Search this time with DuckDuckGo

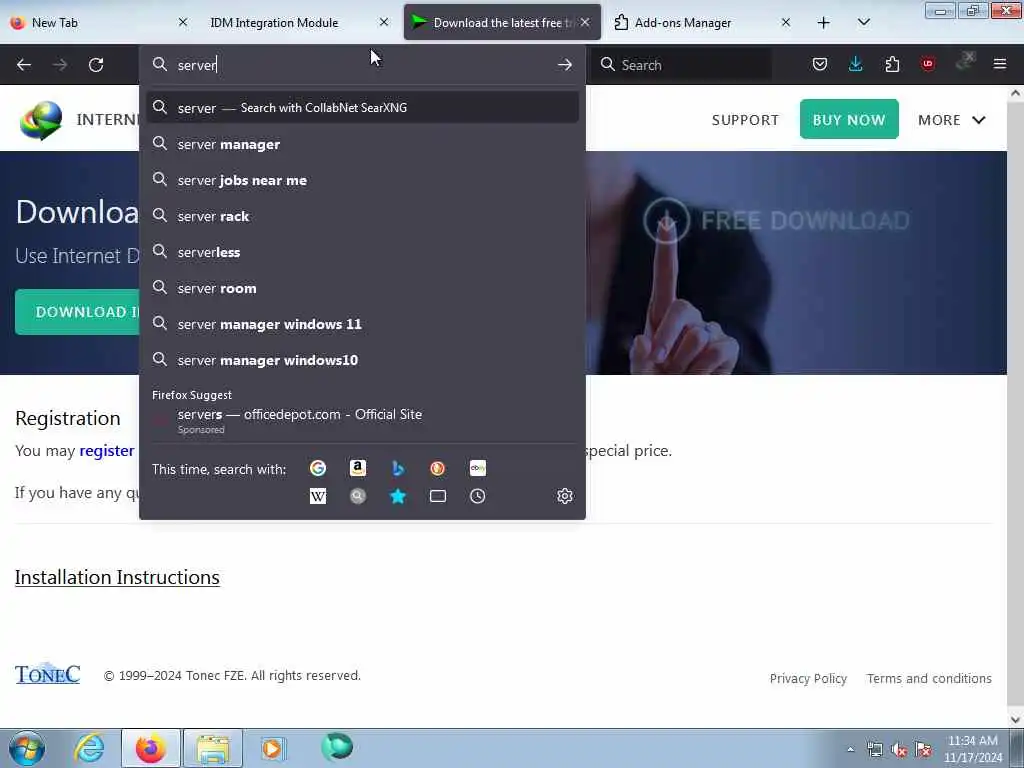pyautogui.click(x=438, y=468)
